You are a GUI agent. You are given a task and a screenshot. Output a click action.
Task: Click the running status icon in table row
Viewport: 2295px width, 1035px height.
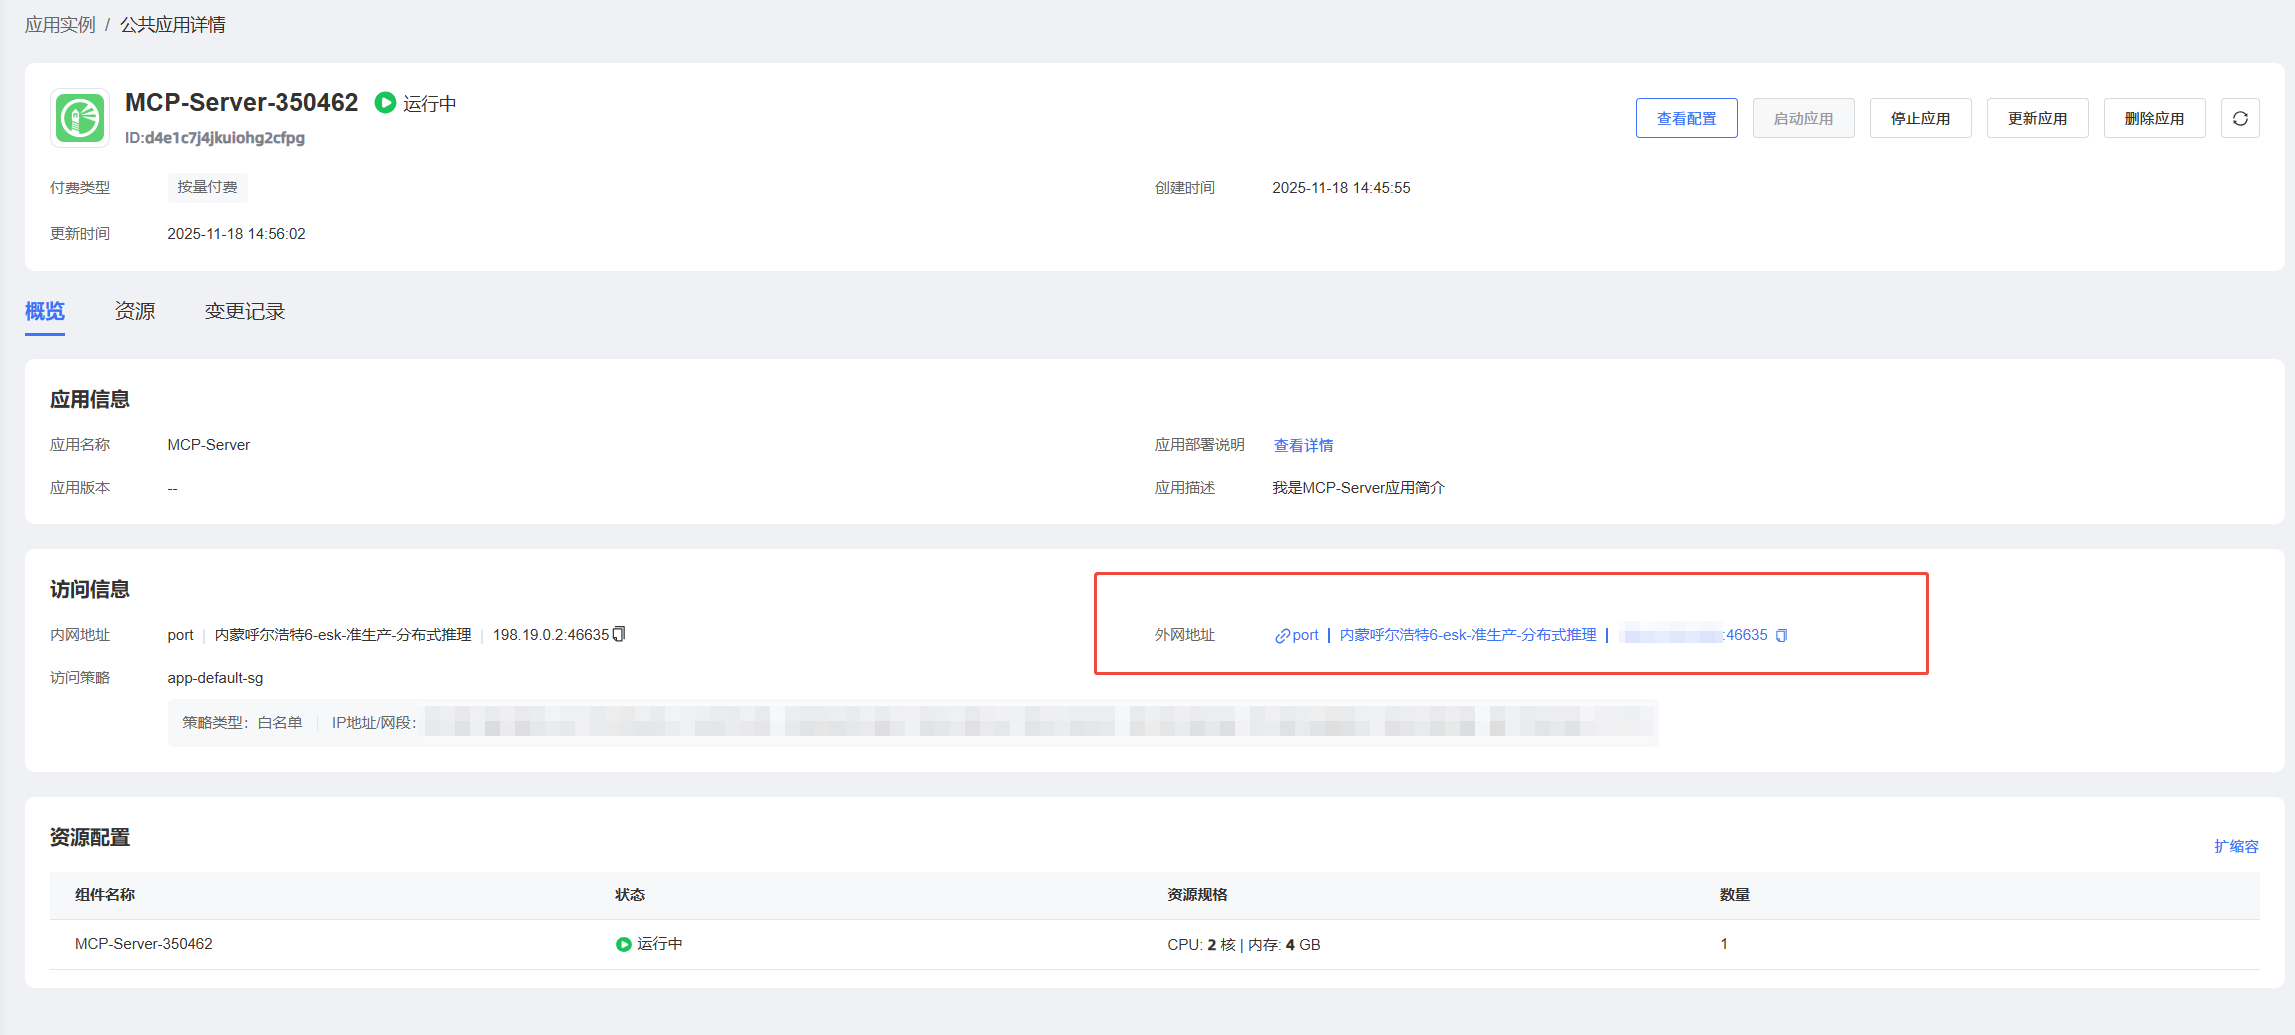point(623,944)
